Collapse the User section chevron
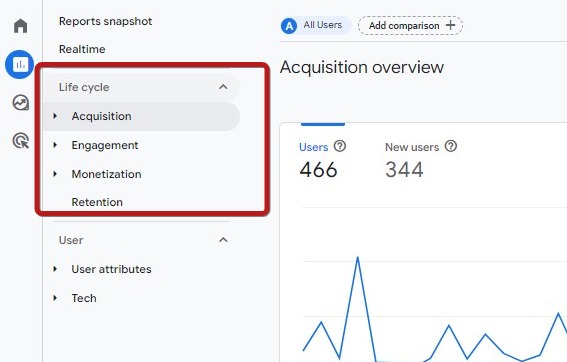This screenshot has width=567, height=362. (x=223, y=240)
